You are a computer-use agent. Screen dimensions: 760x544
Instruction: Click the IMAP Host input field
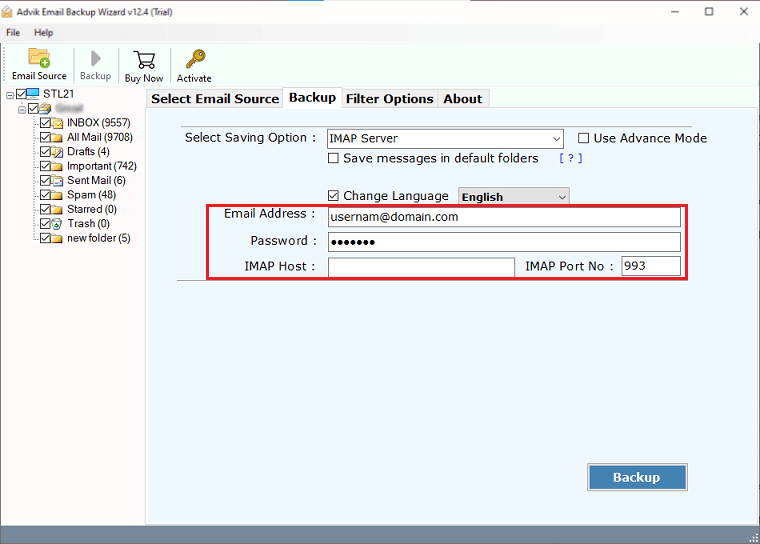pyautogui.click(x=421, y=267)
